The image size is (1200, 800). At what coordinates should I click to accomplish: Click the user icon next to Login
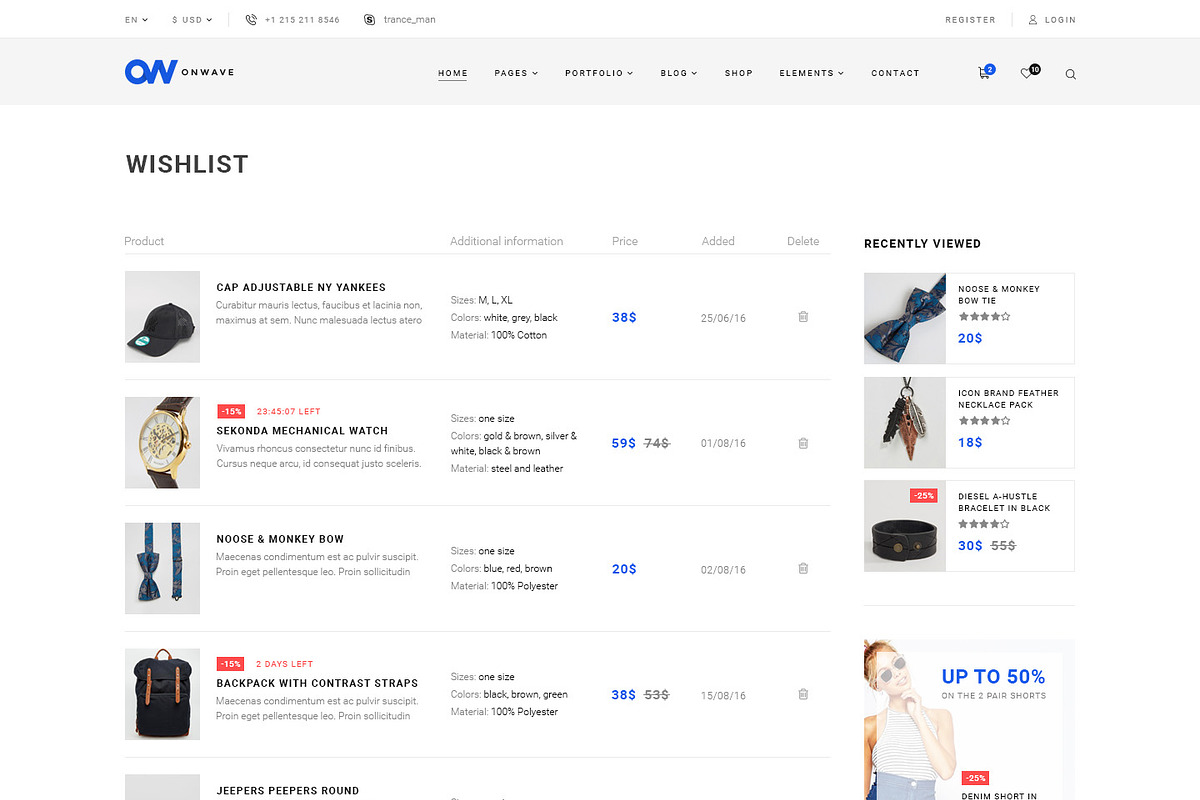(x=1033, y=20)
